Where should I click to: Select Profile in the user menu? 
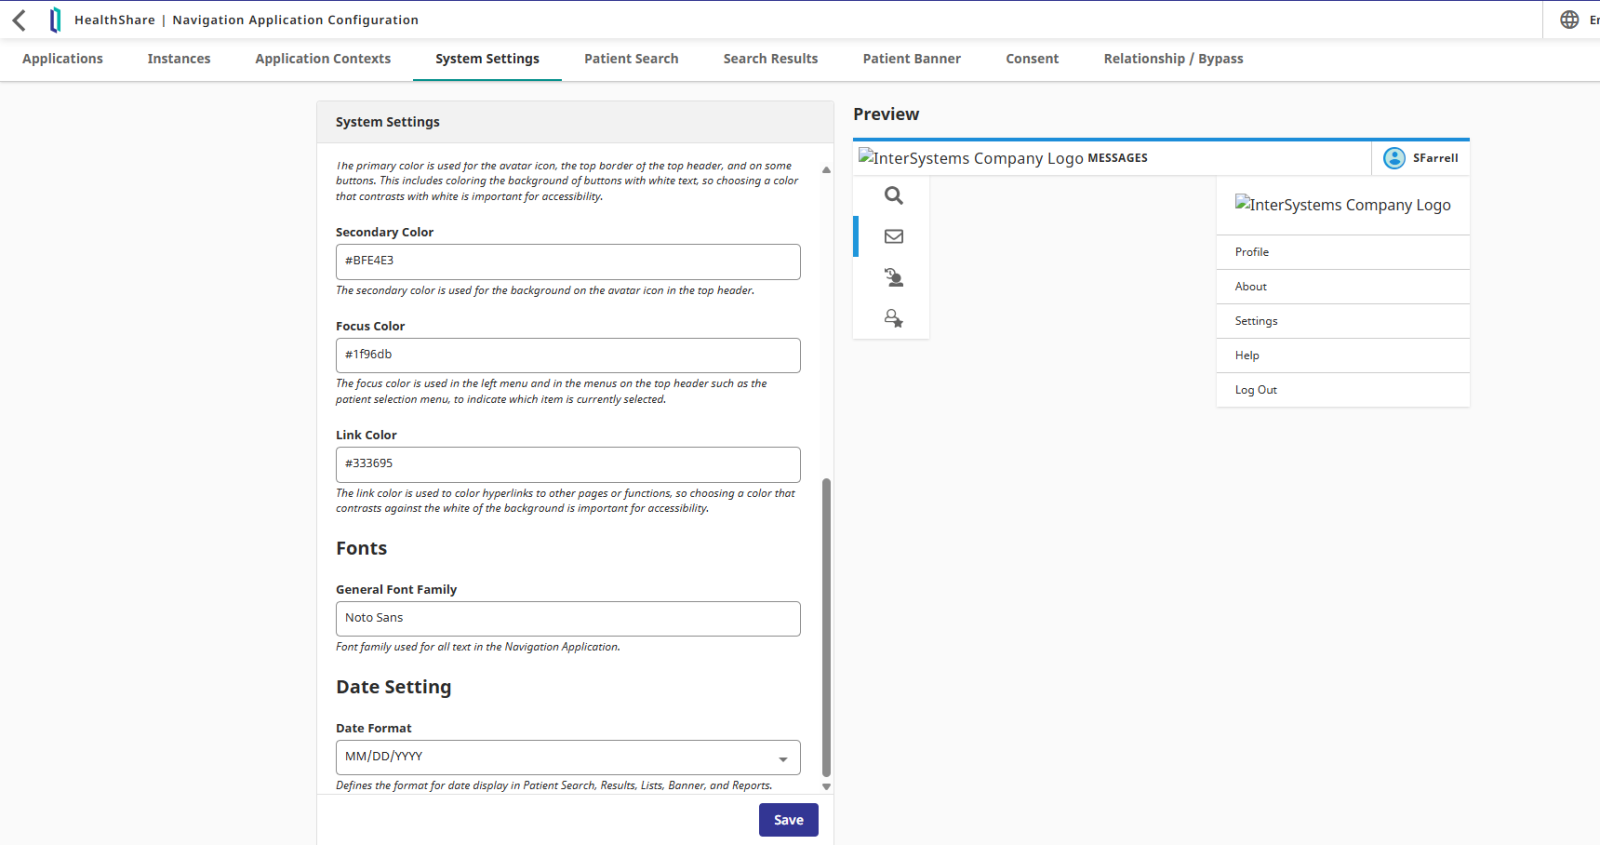1343,252
